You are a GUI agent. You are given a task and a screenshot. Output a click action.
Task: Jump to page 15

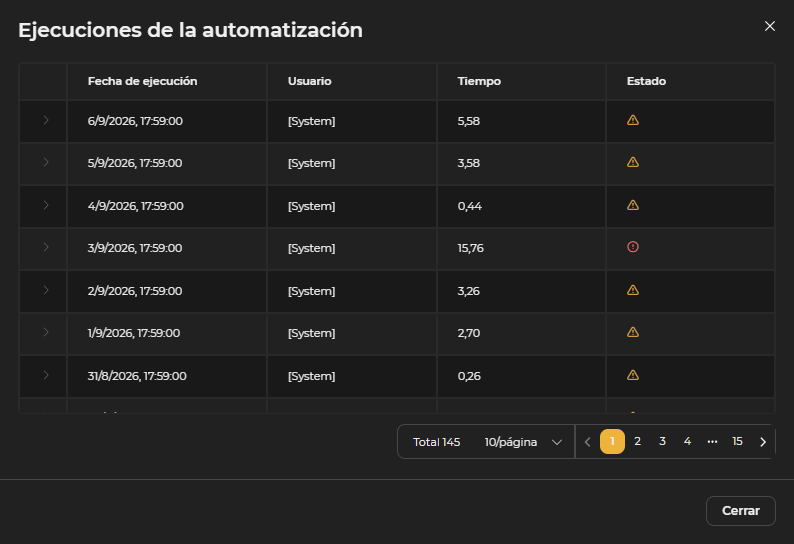click(x=737, y=442)
